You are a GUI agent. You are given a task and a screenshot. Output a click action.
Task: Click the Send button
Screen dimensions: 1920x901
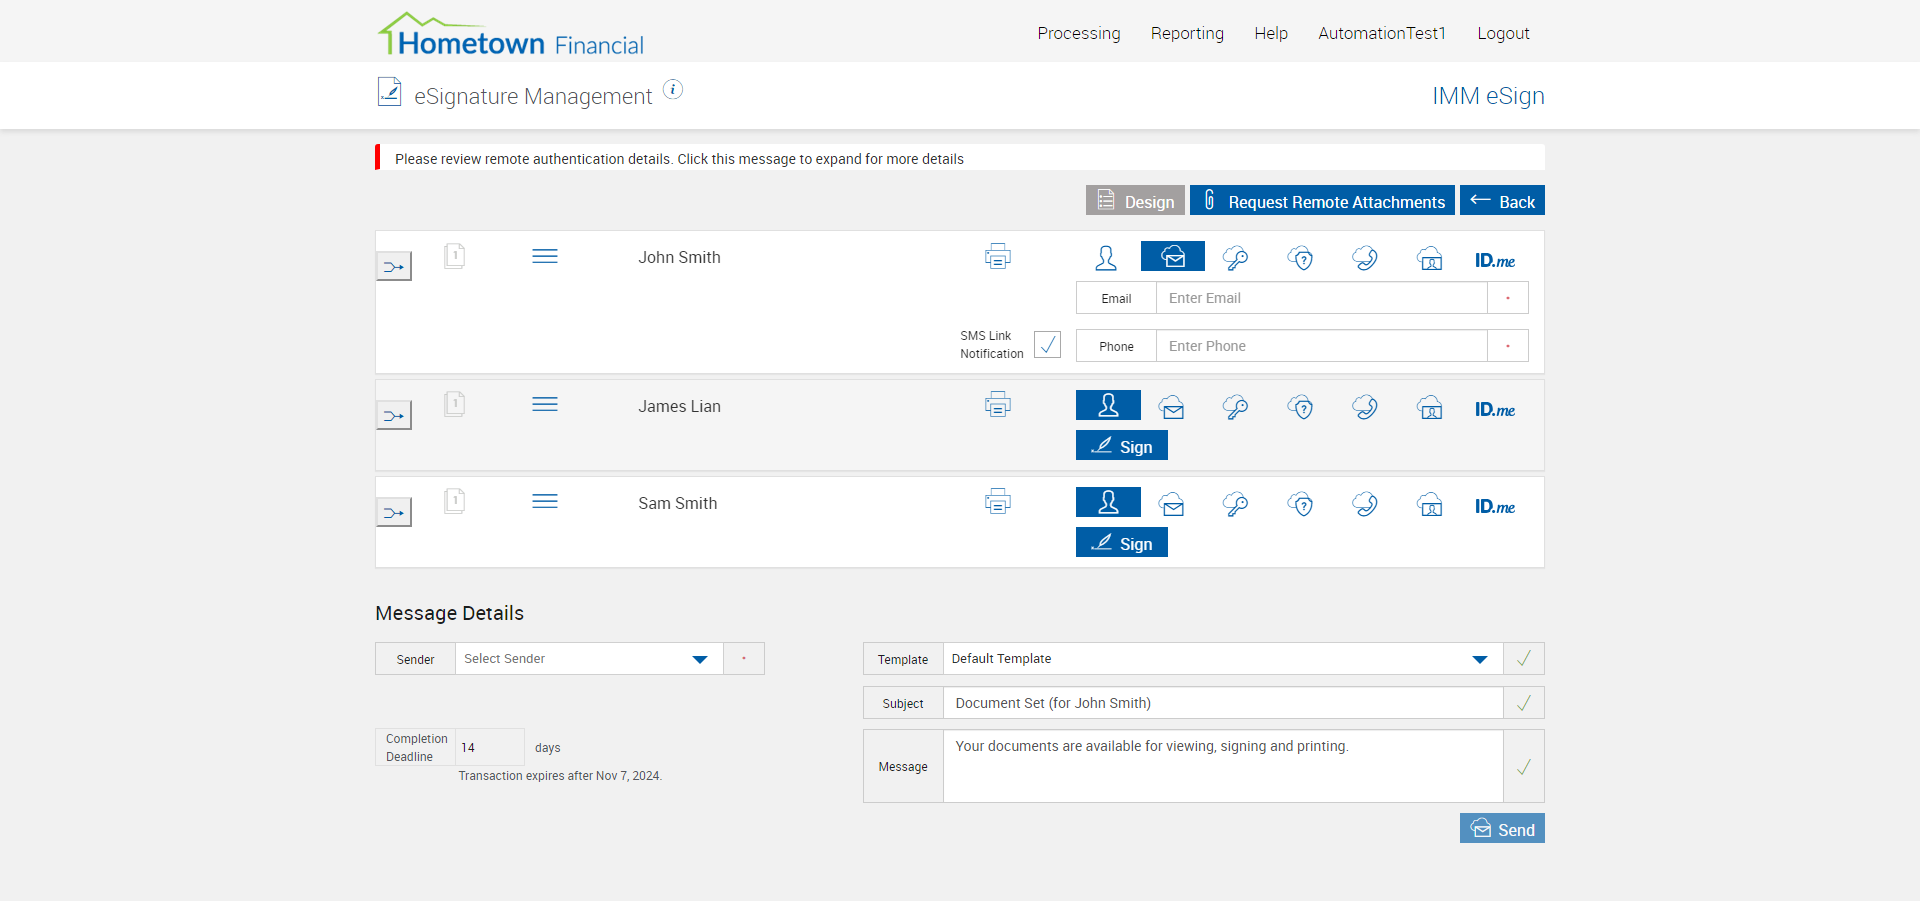coord(1501,829)
